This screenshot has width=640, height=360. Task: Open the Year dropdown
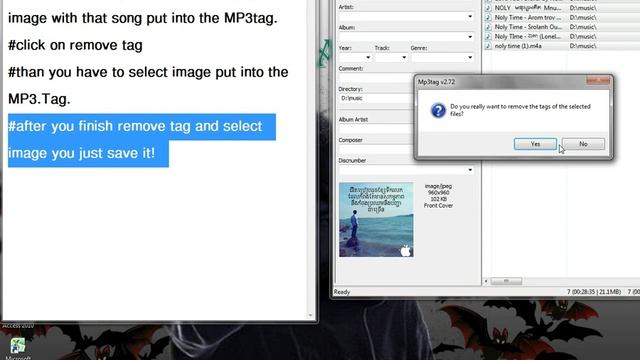(368, 58)
